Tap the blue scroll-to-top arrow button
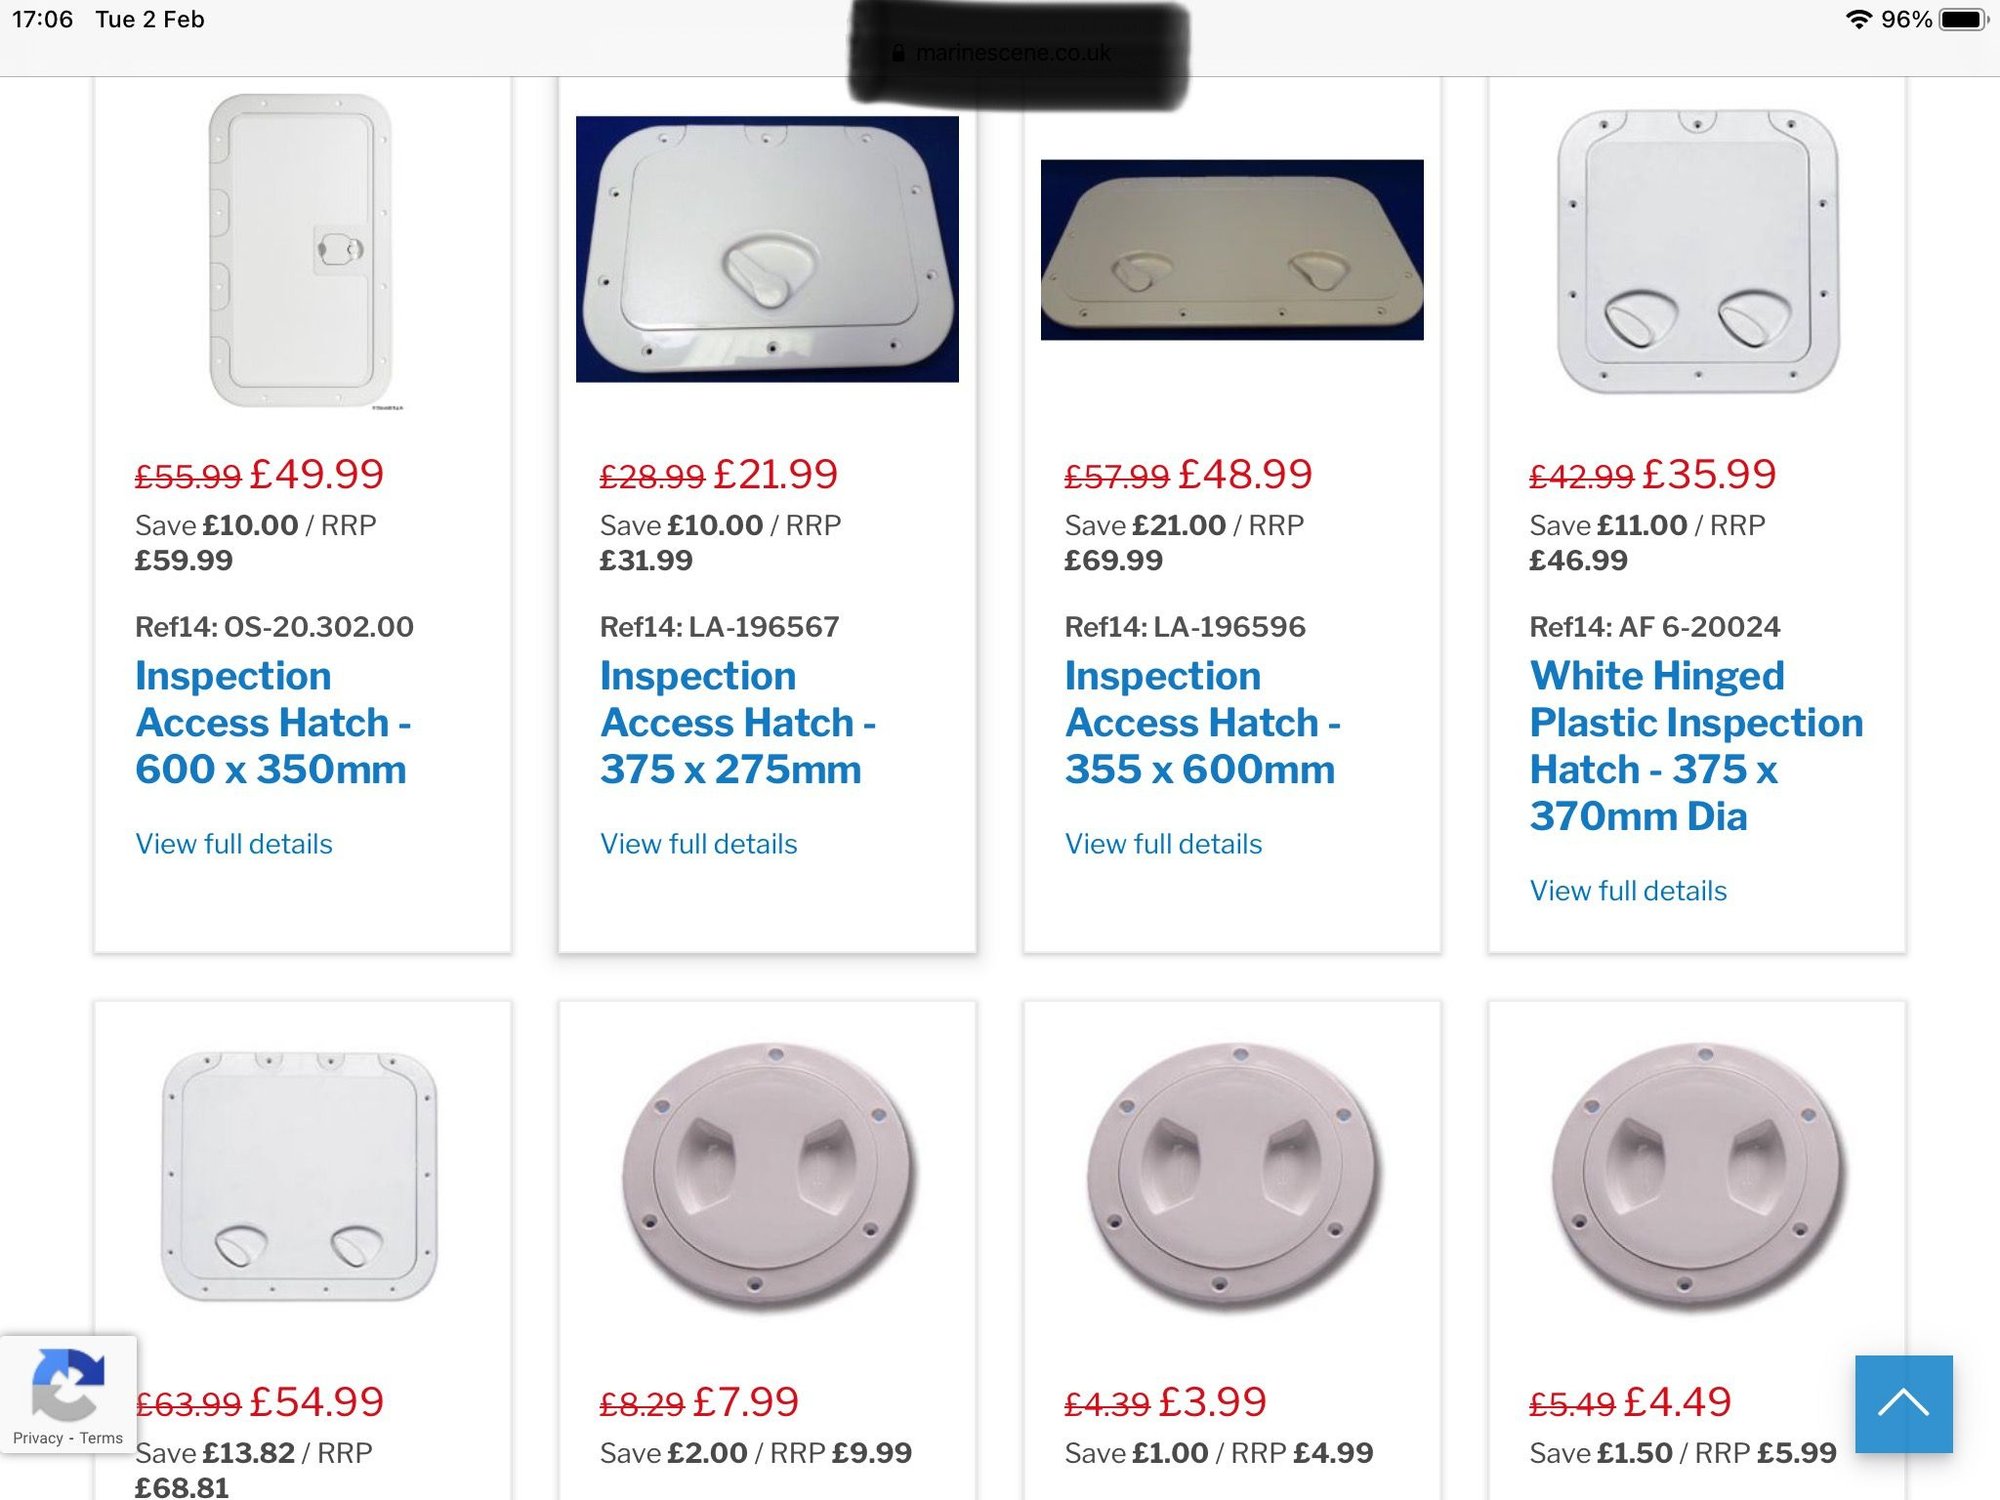The image size is (2000, 1500). pyautogui.click(x=1903, y=1403)
